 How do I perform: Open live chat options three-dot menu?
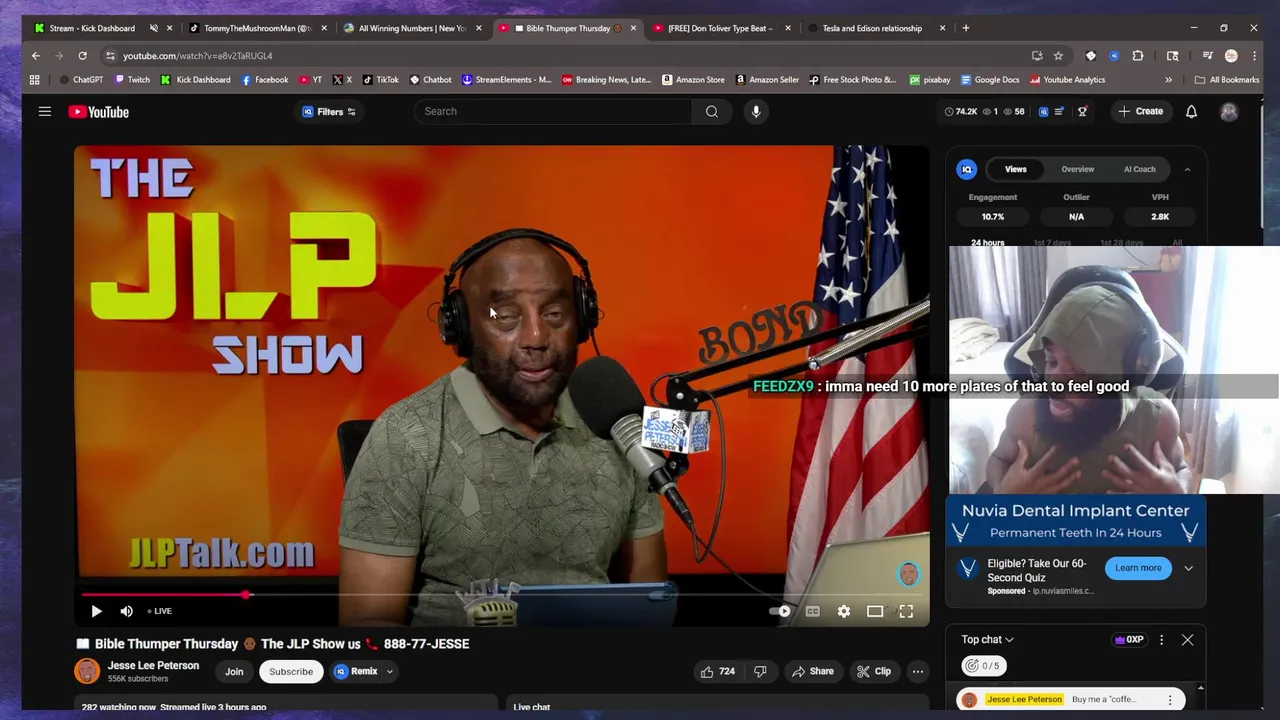click(x=1161, y=640)
